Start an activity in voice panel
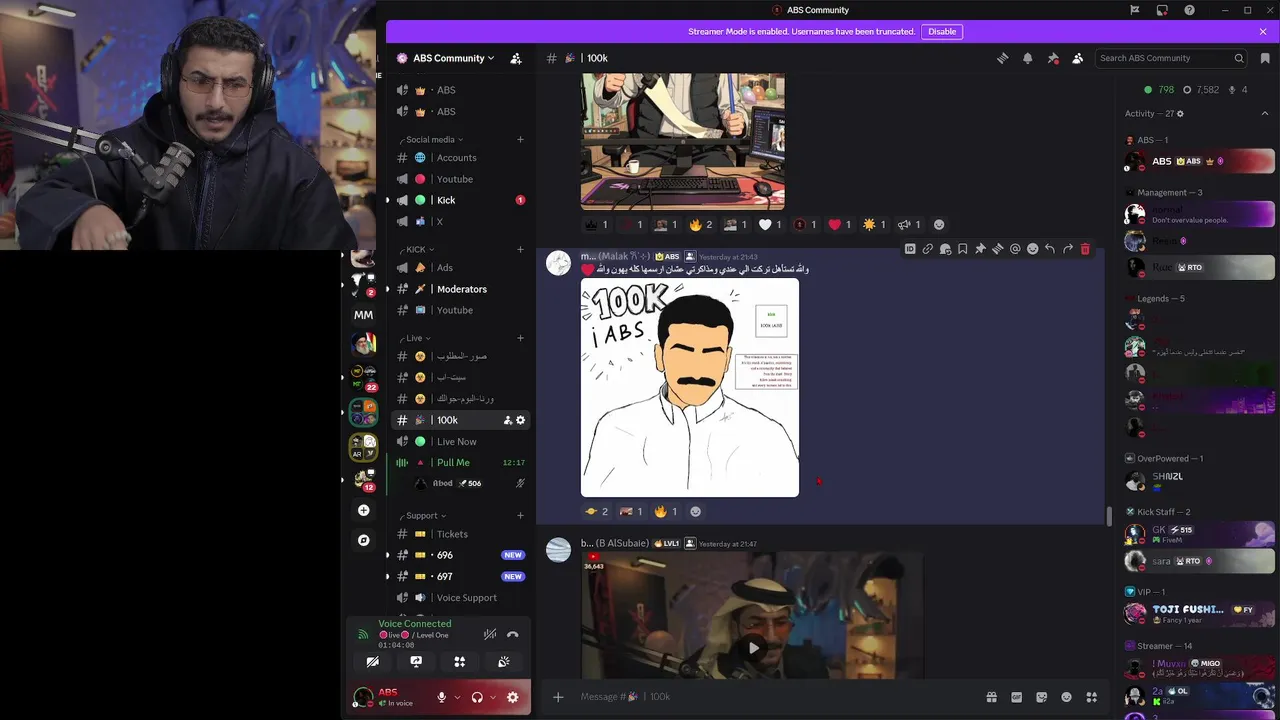Viewport: 1280px width, 720px height. tap(460, 662)
